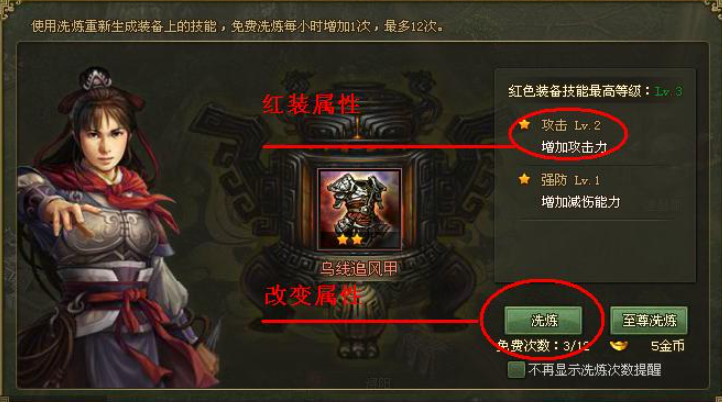
Task: Click the 至尊洗炼 supreme refine button
Action: (x=649, y=320)
